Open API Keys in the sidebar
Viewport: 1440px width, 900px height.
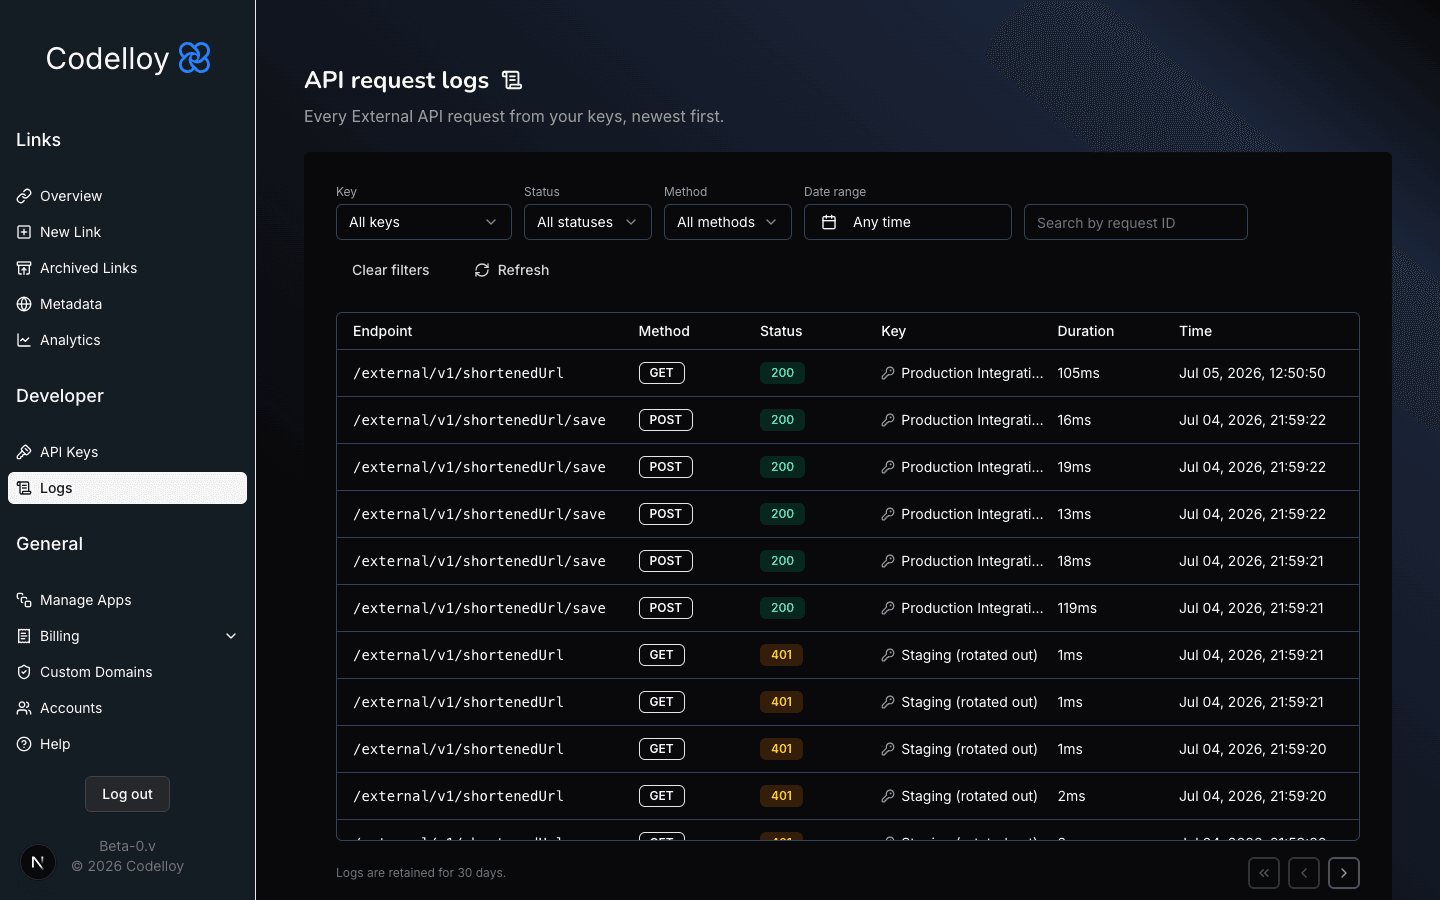point(127,452)
